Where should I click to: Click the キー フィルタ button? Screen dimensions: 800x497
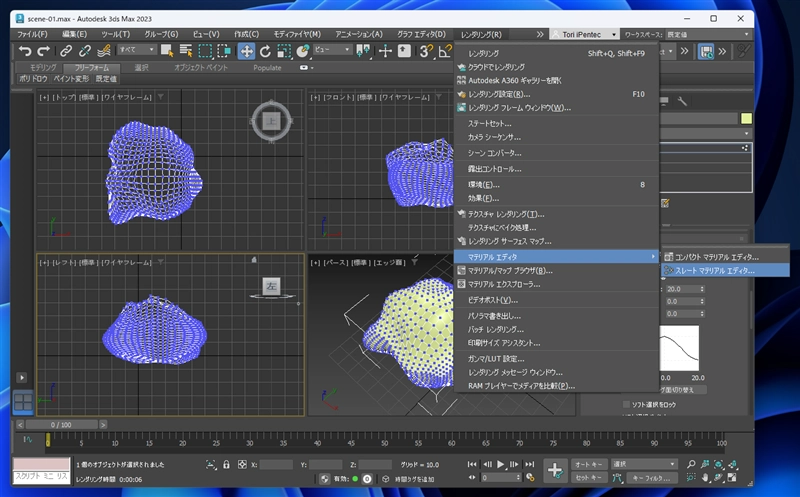point(652,478)
